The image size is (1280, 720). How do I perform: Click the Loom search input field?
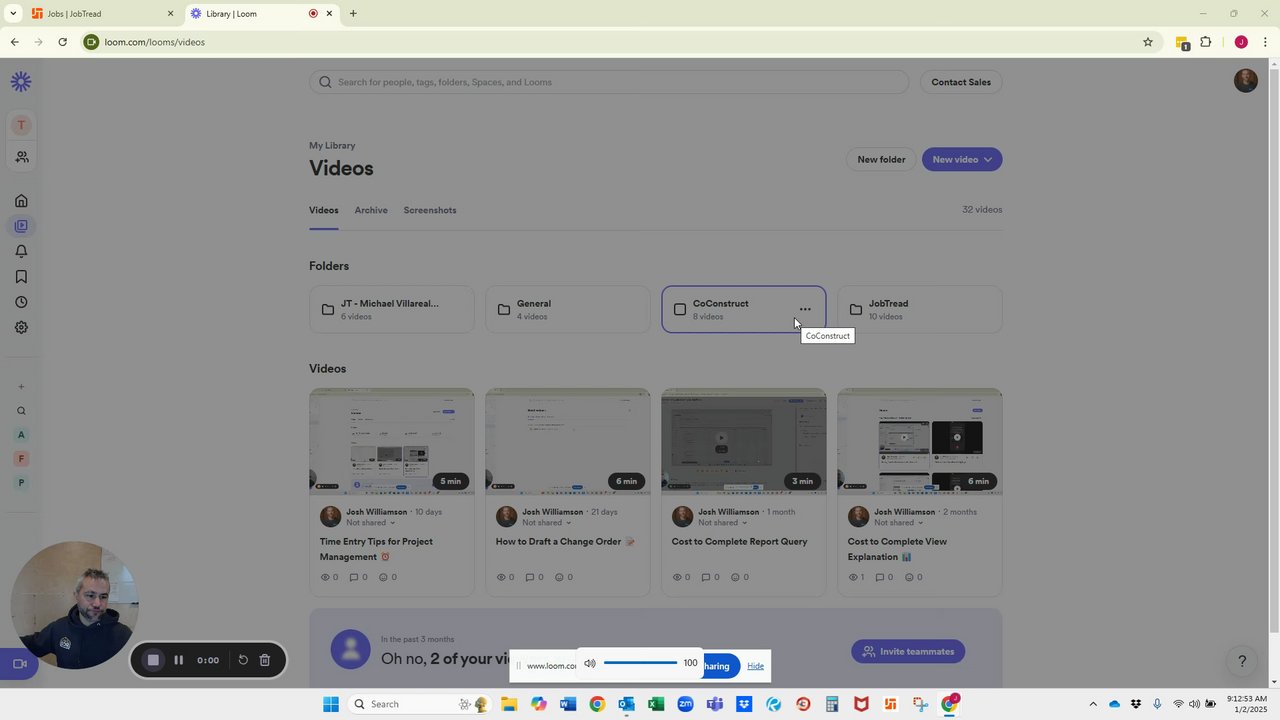pos(609,82)
